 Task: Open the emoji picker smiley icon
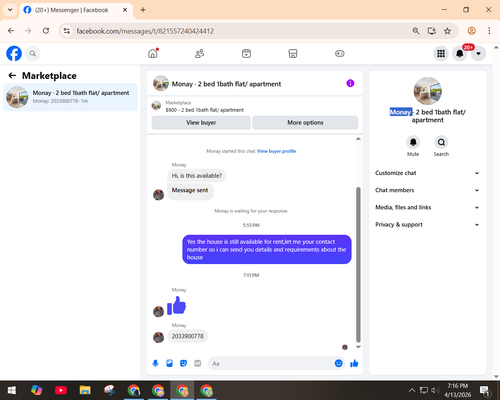click(338, 363)
